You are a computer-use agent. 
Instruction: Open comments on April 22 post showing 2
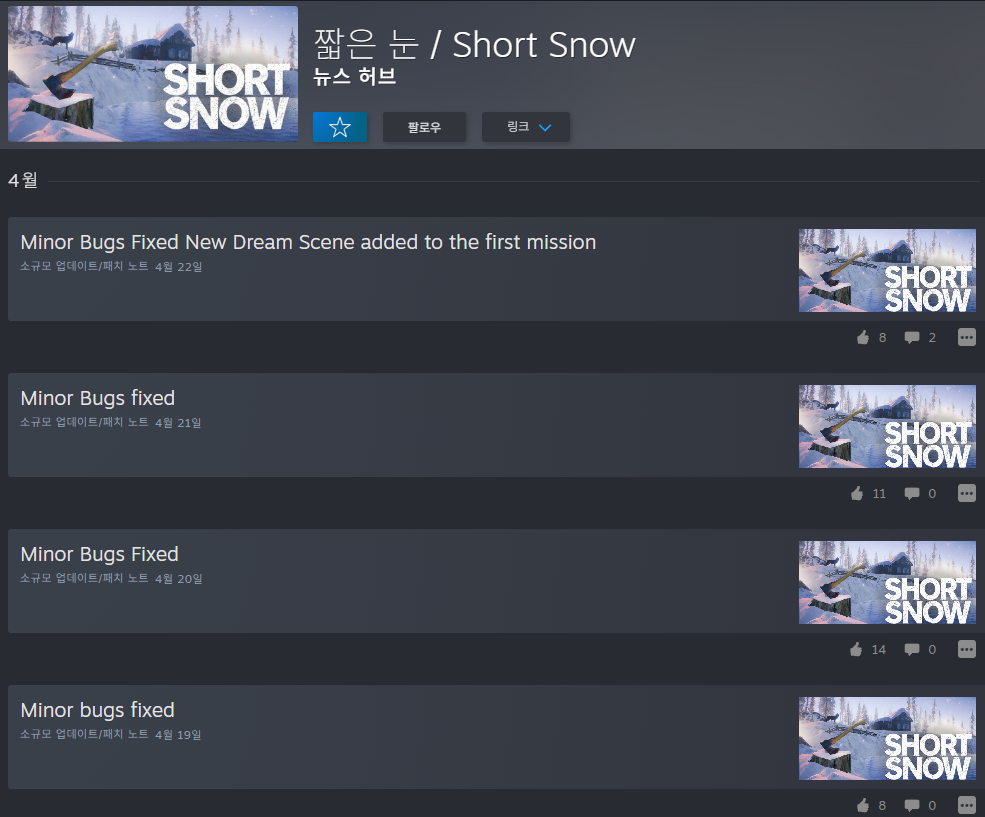[920, 338]
